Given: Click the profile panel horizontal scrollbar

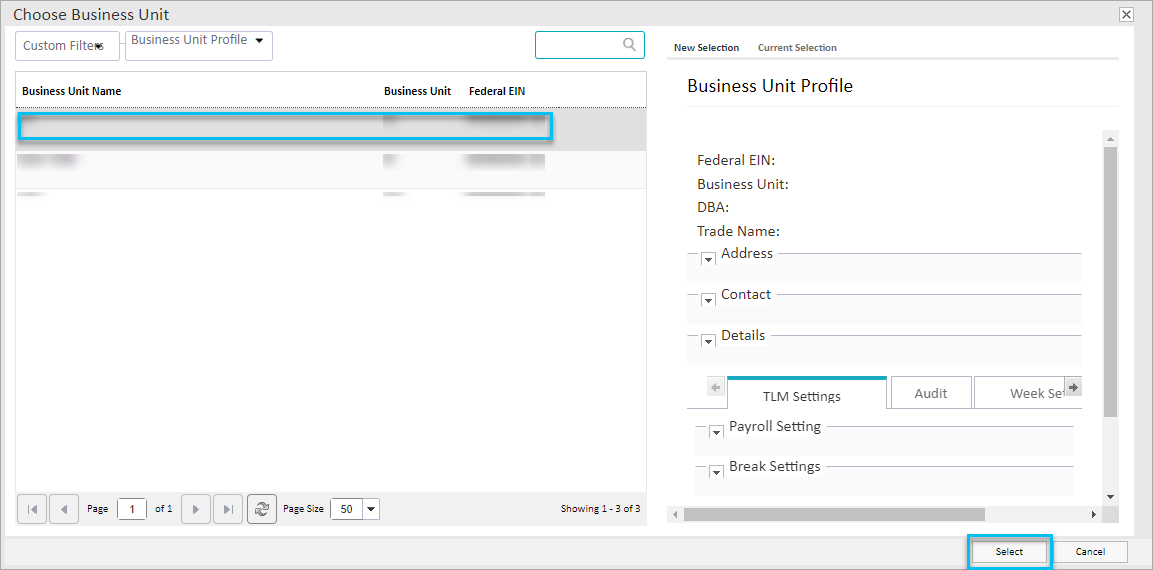Looking at the screenshot, I should 834,514.
